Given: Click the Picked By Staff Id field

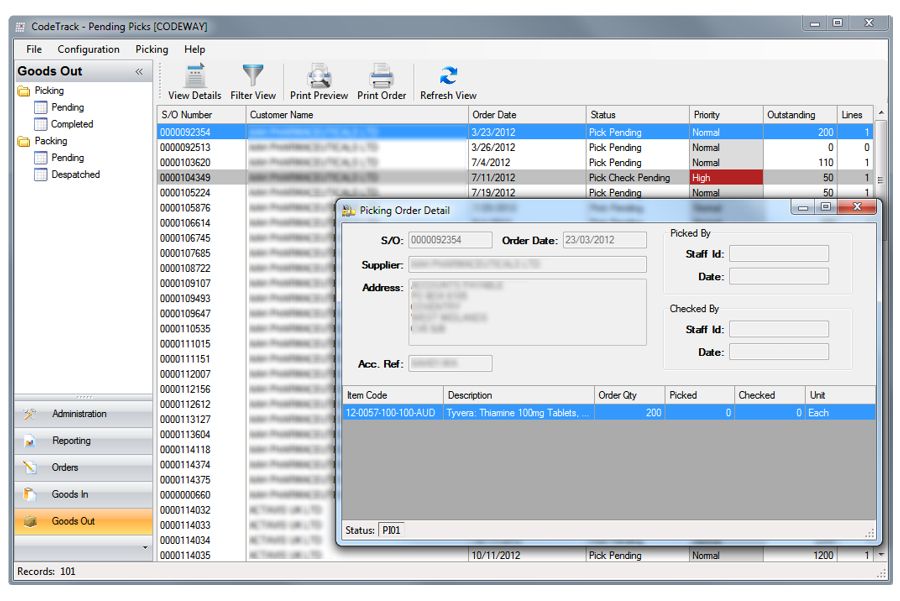Looking at the screenshot, I should point(778,254).
